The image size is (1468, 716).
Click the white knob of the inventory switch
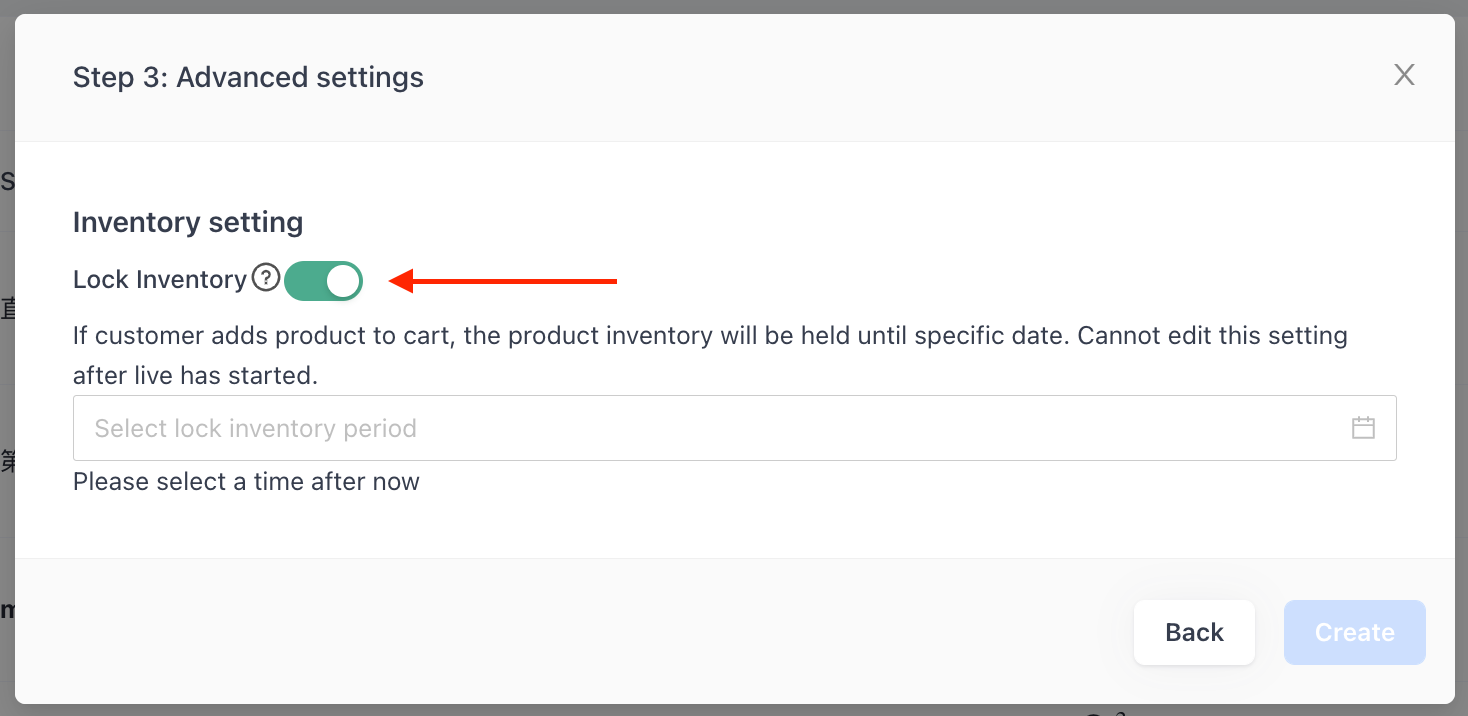click(x=343, y=281)
